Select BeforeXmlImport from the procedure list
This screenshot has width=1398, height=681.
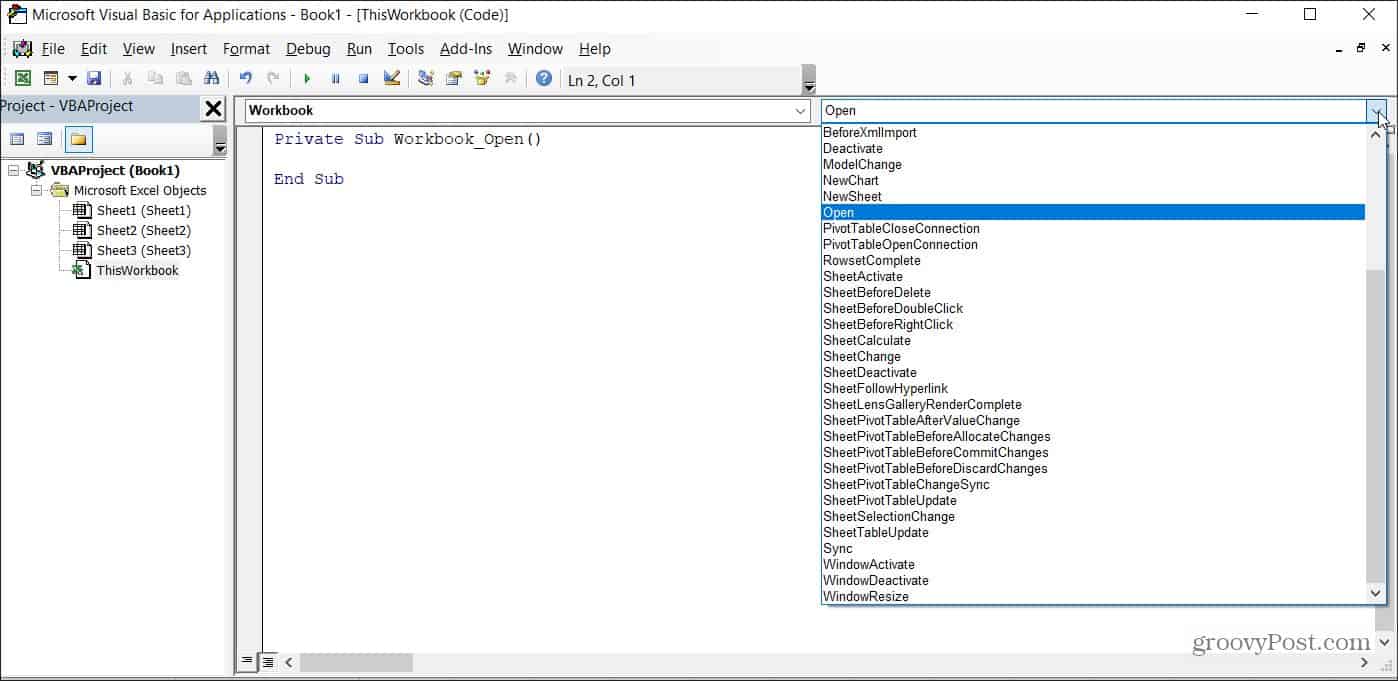[x=869, y=133]
